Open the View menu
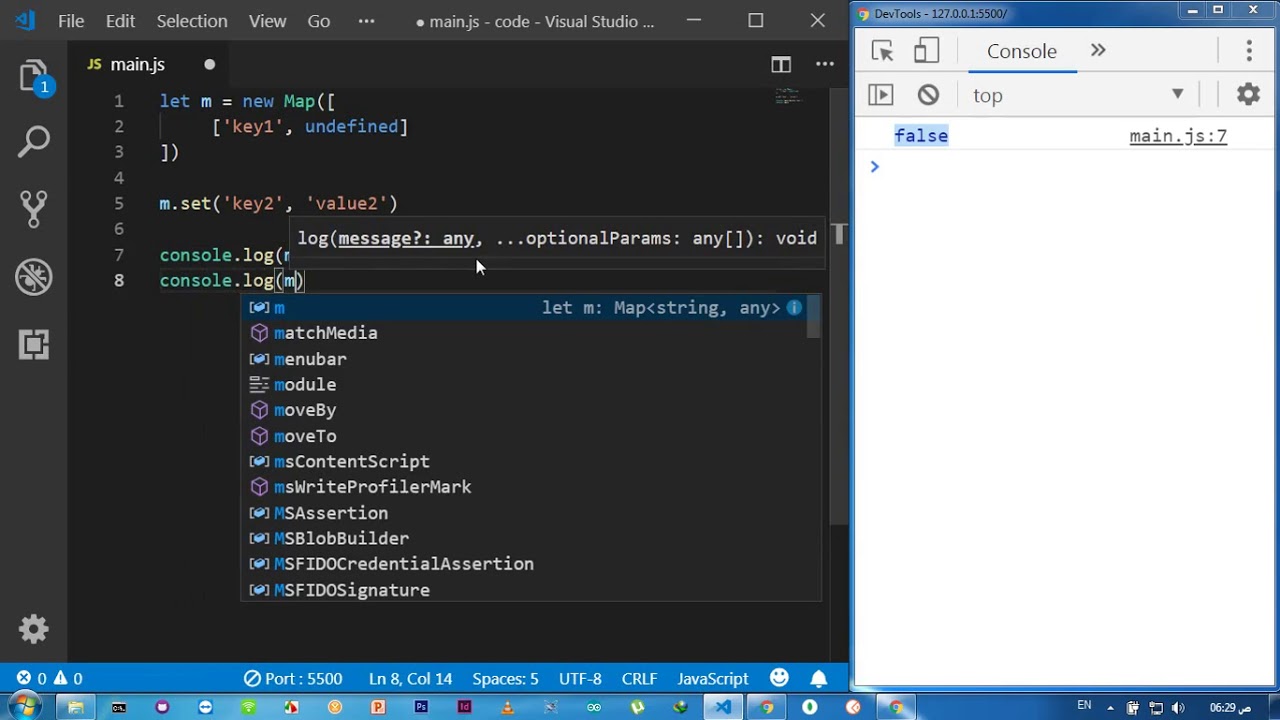 pyautogui.click(x=267, y=21)
